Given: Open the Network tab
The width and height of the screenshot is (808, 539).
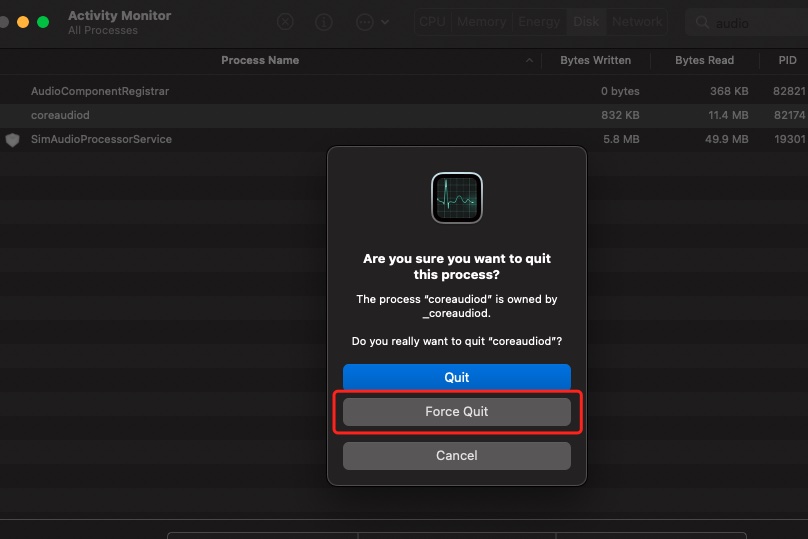Looking at the screenshot, I should pos(637,22).
